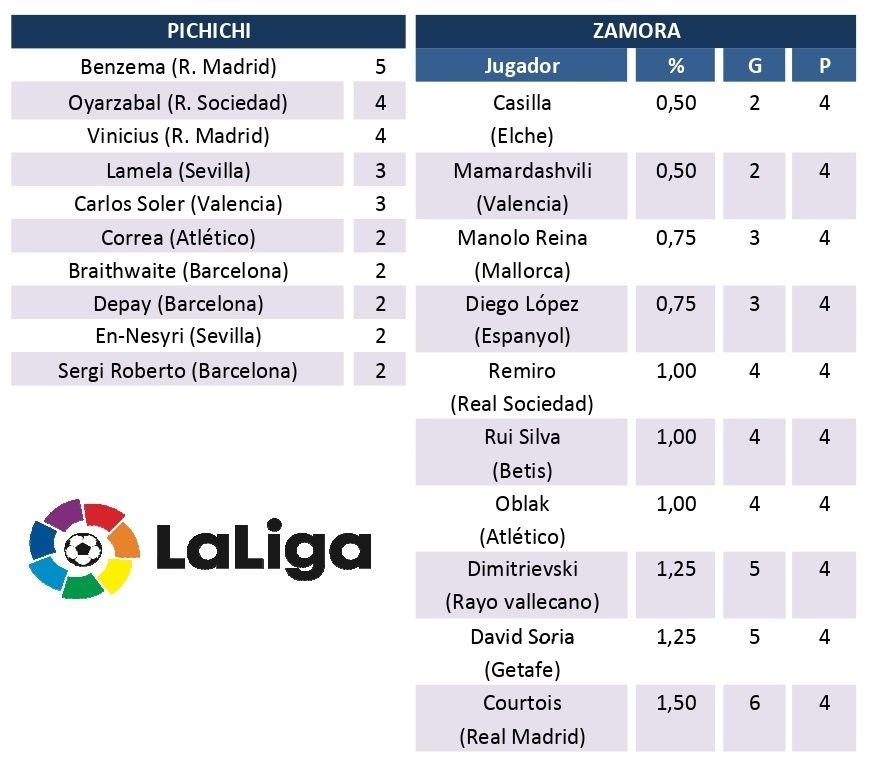Select the Carlos Soler (Valencia) row

178,204
